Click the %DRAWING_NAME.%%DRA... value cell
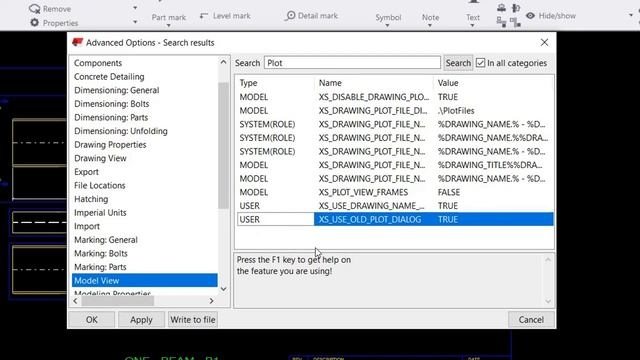The image size is (640, 360). pyautogui.click(x=493, y=138)
